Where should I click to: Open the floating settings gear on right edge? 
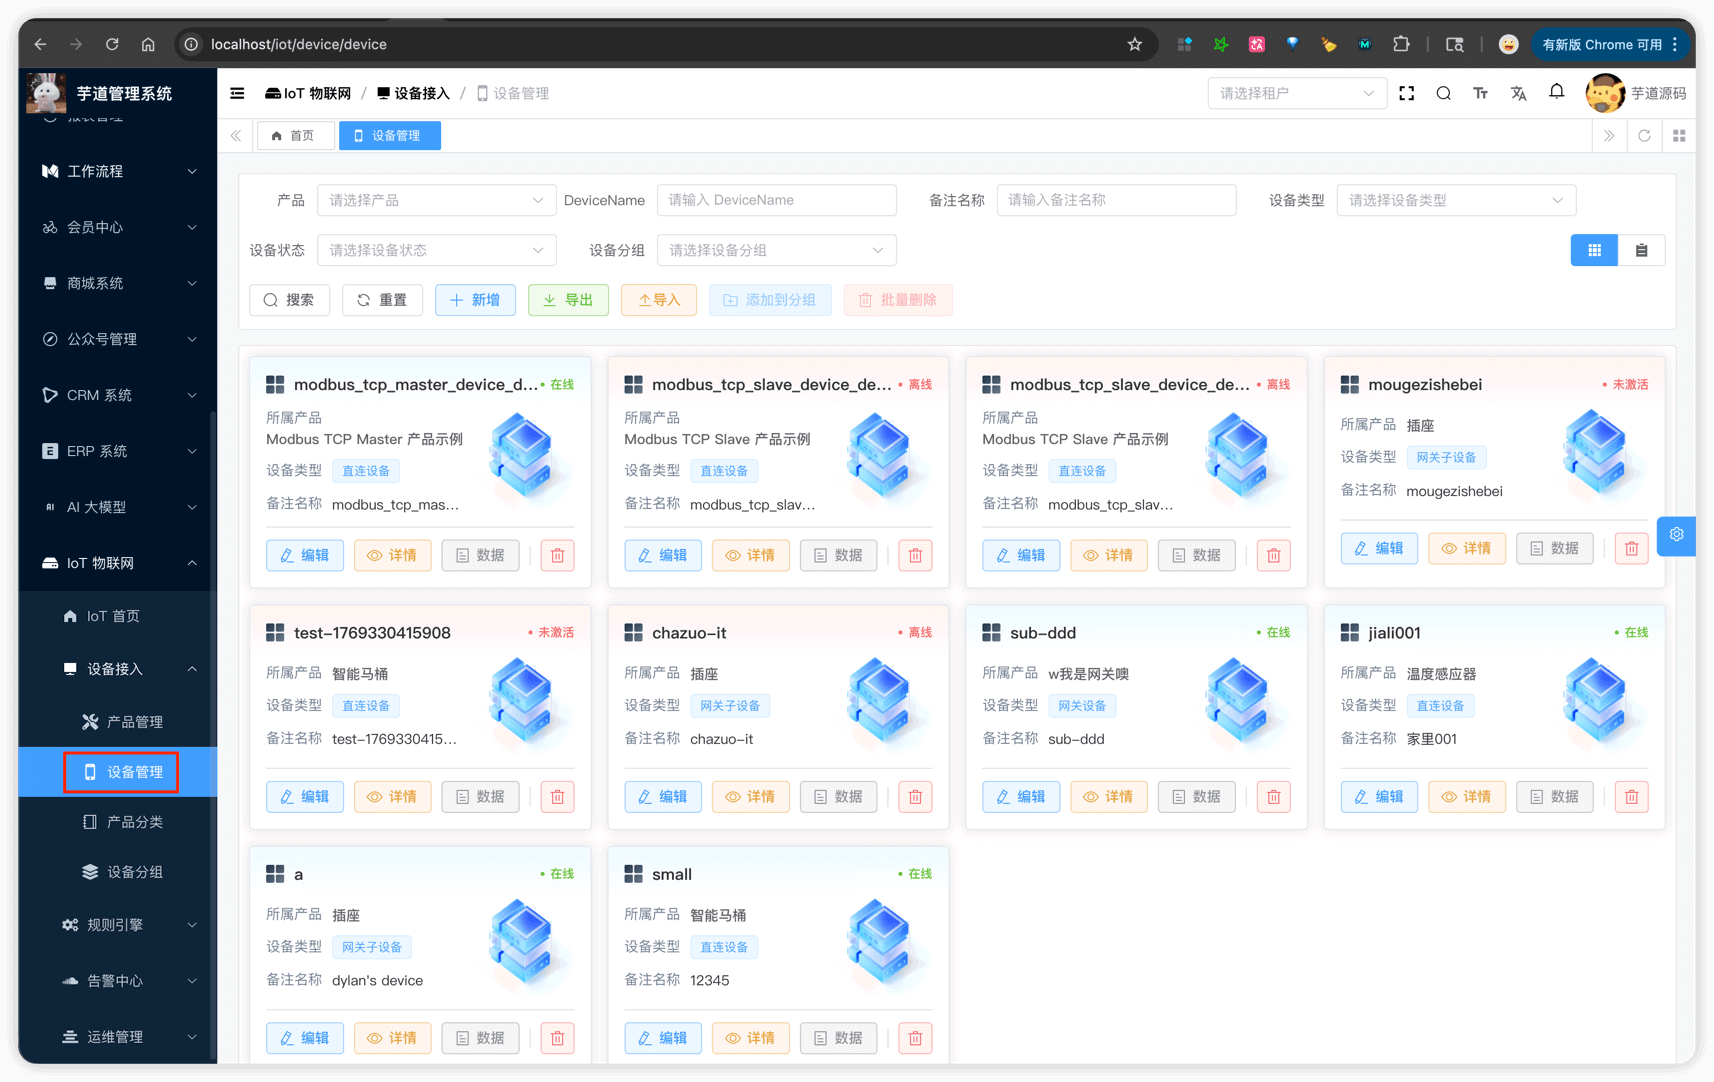(1676, 535)
